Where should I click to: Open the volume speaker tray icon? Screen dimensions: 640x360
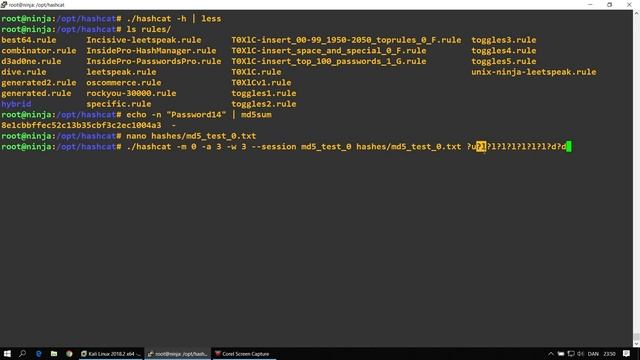click(580, 353)
